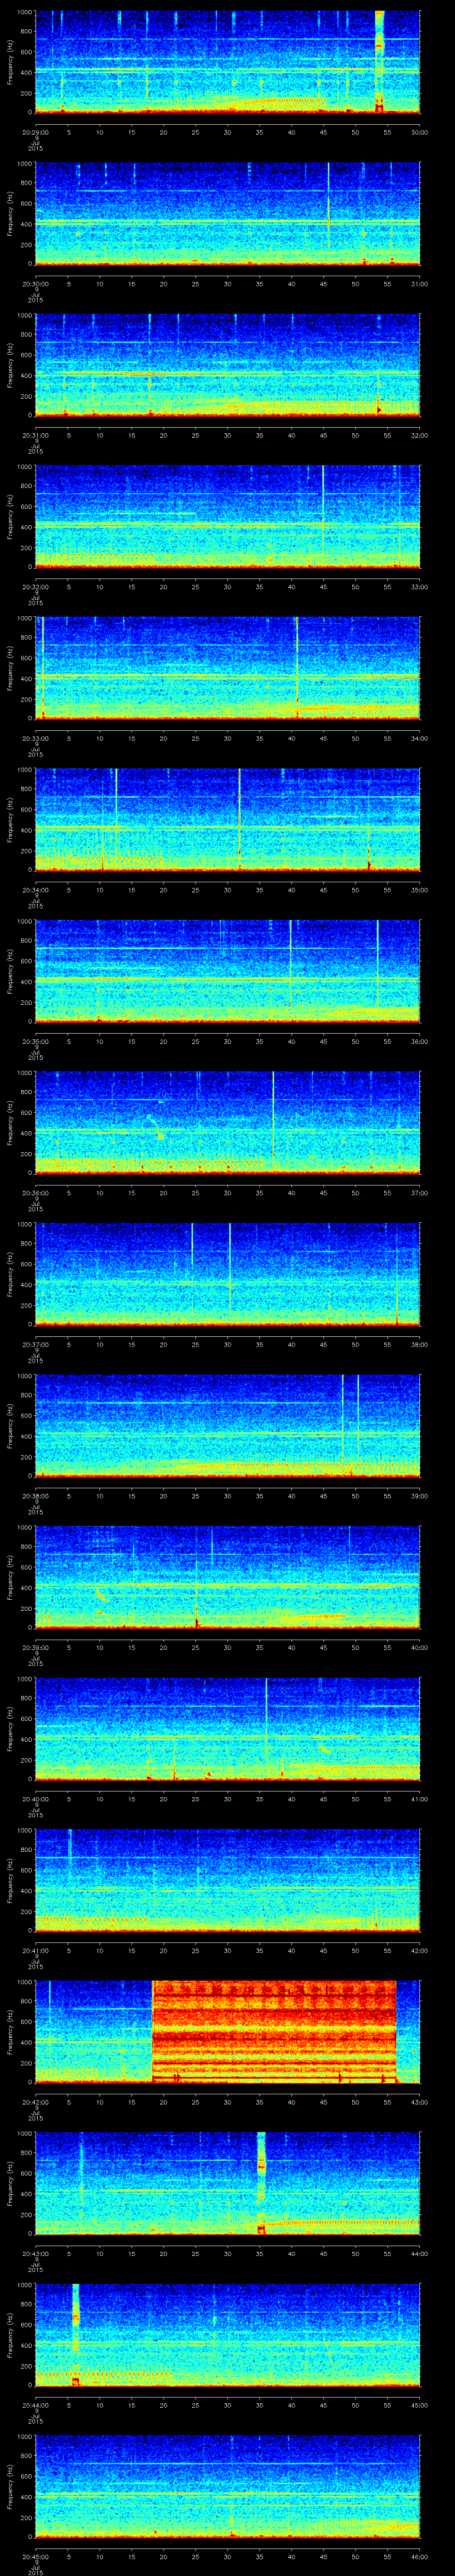Click the spectrogram panel starting at 20:29:00
Screen dimensions: 455x2576
coord(228,62)
